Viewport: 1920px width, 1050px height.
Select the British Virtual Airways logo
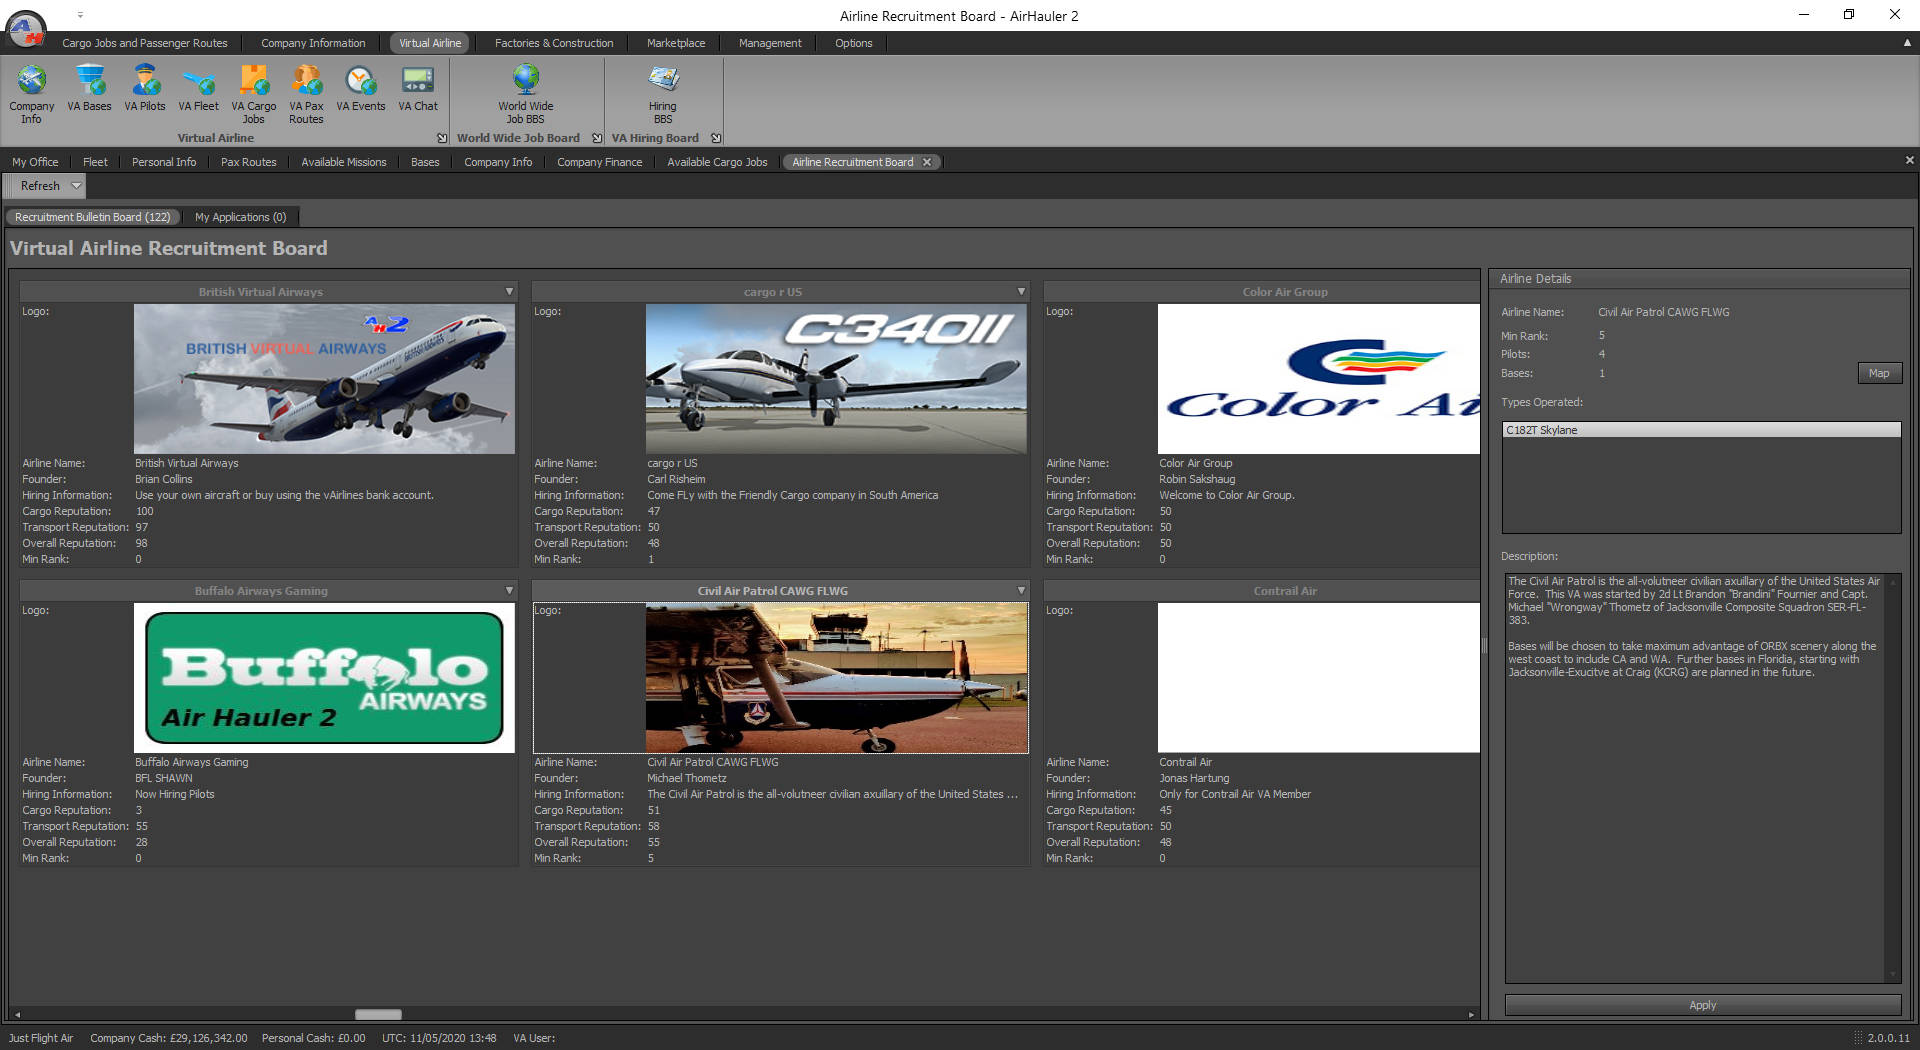324,379
